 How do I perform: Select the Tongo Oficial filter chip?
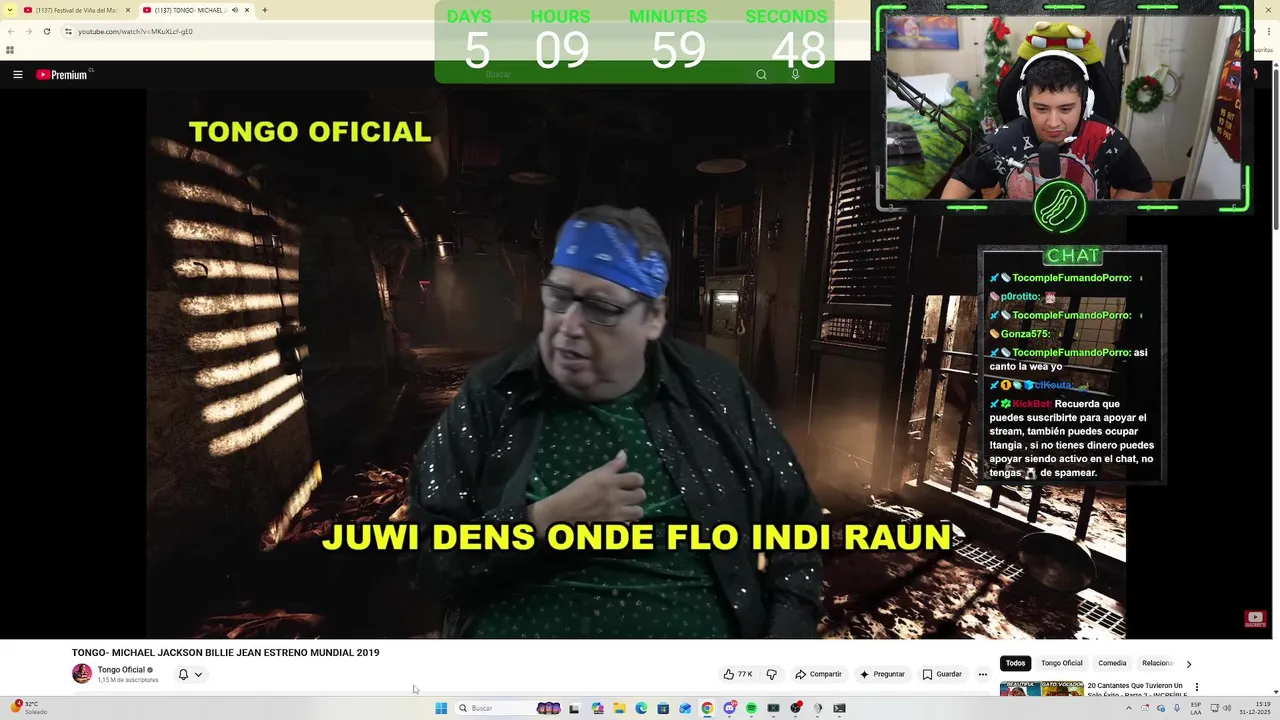tap(1061, 663)
